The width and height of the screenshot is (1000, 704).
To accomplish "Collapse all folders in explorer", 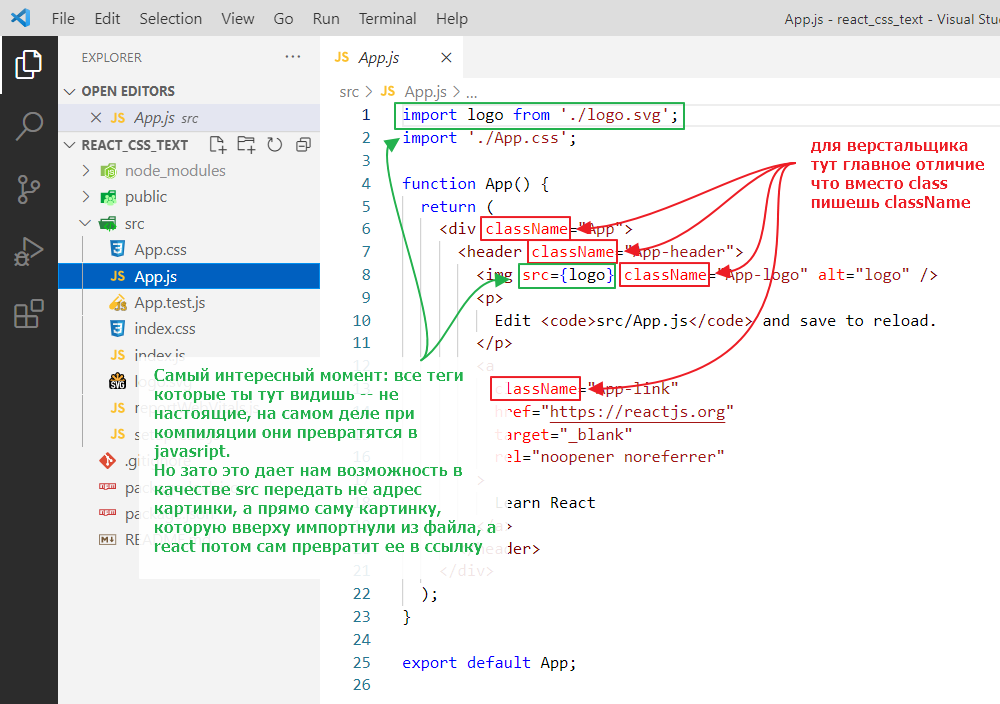I will coord(303,145).
